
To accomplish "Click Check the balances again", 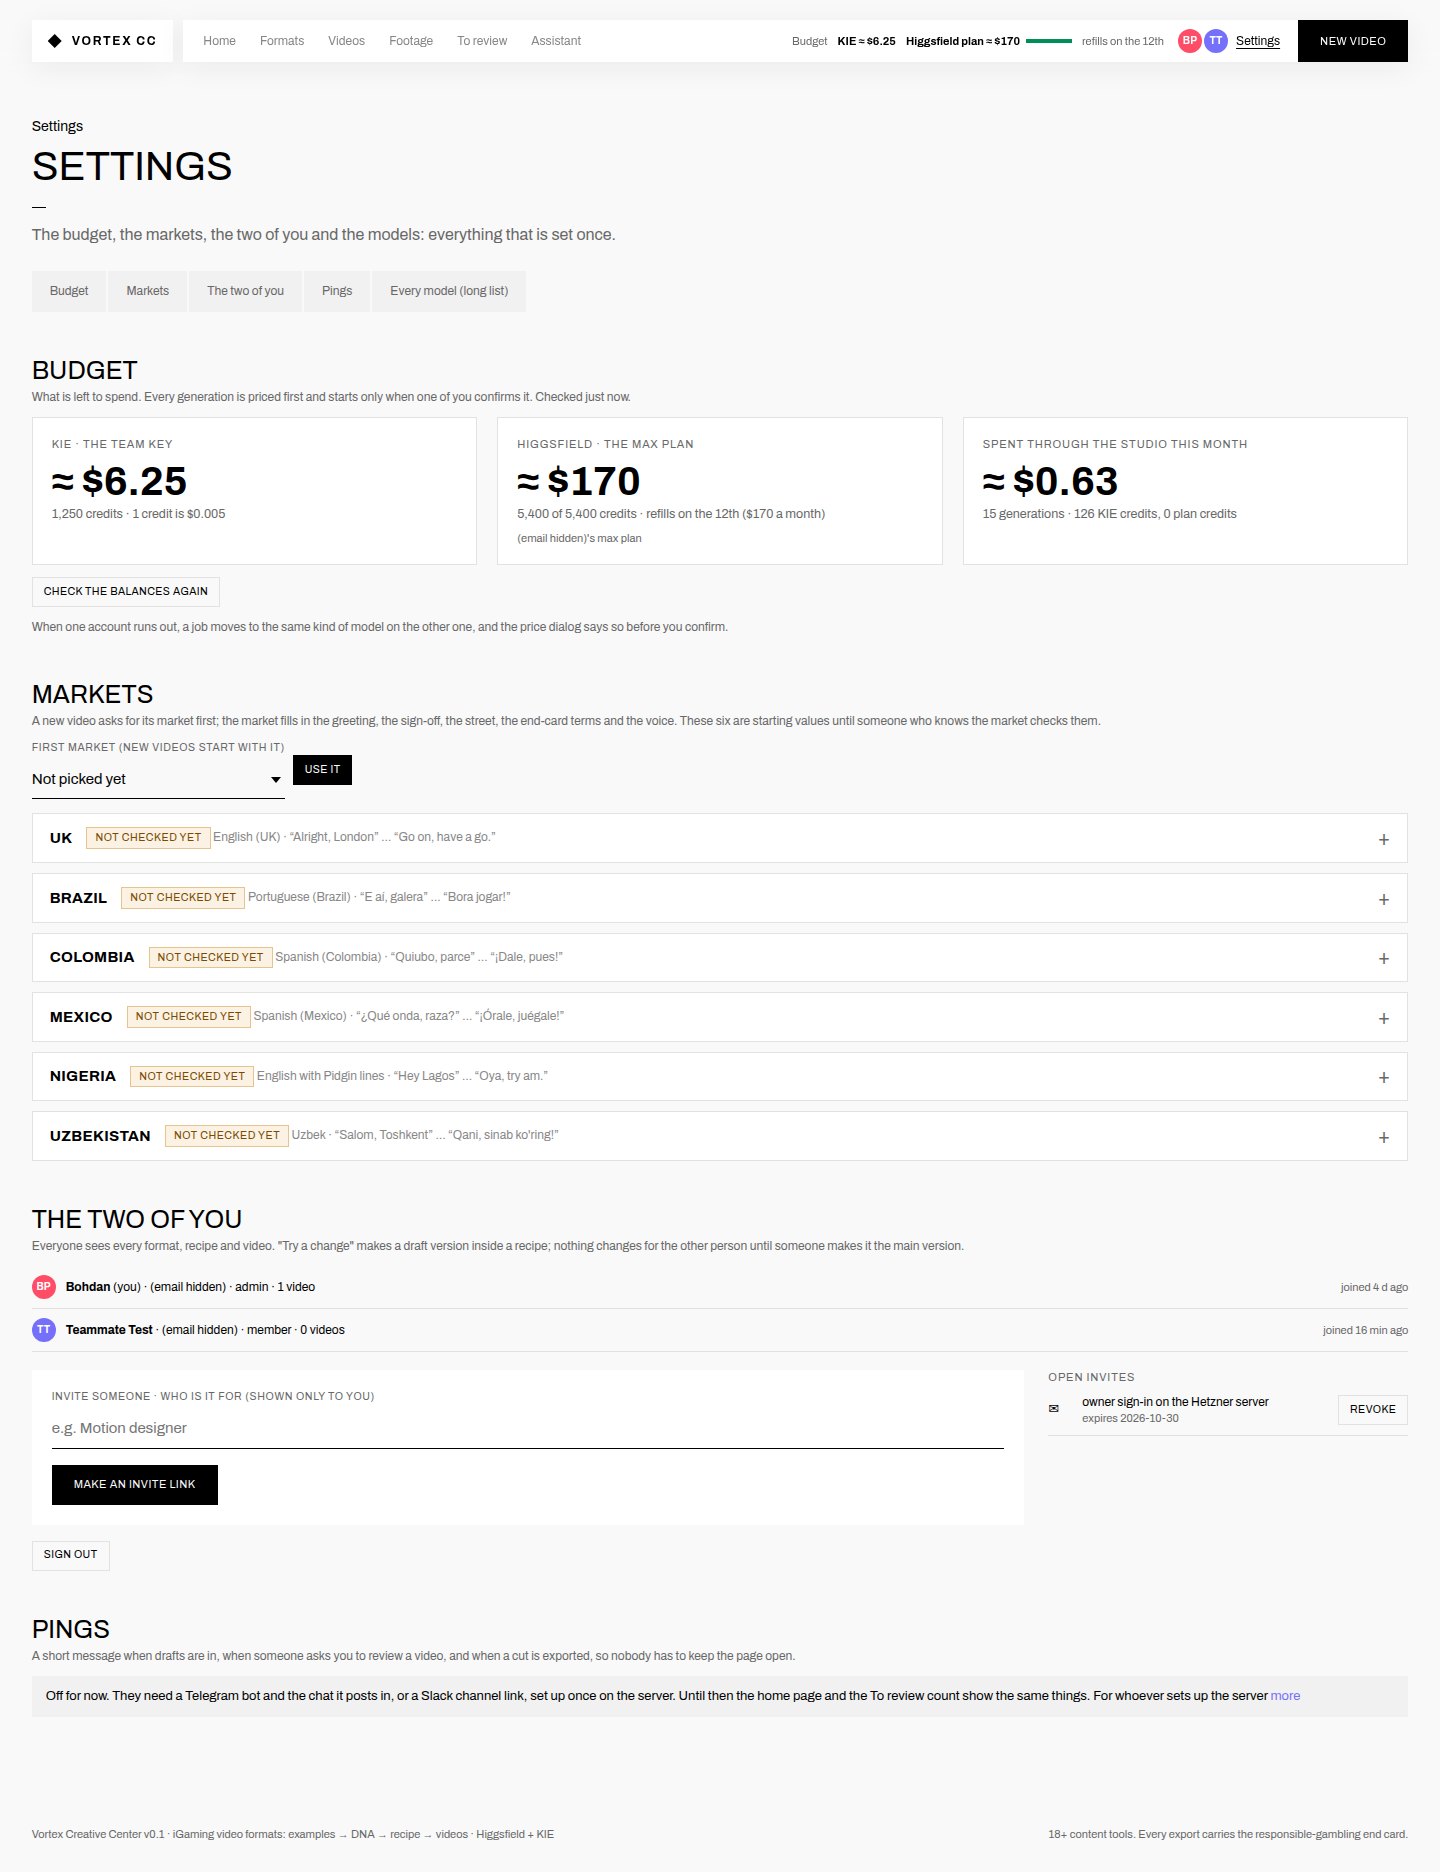I will [x=126, y=592].
